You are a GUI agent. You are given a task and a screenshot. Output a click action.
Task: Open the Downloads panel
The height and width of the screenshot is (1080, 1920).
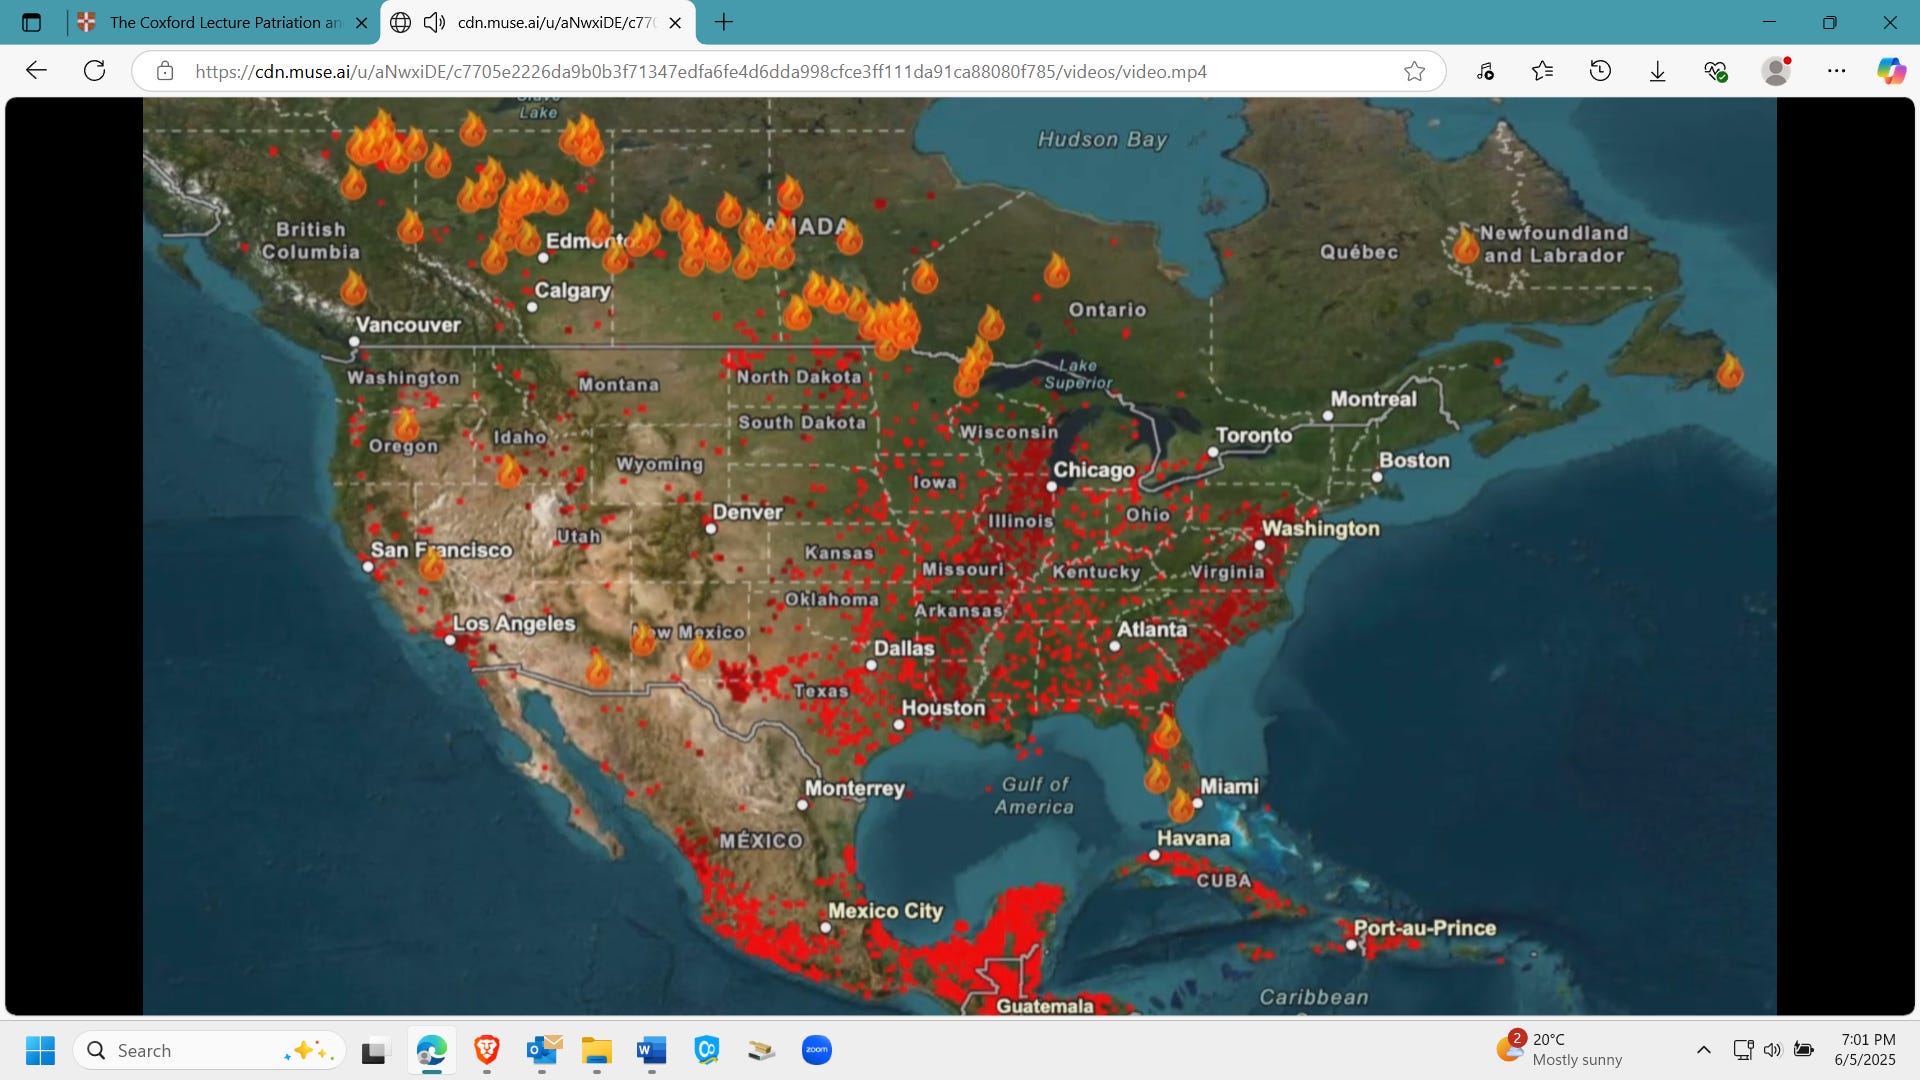[1657, 71]
